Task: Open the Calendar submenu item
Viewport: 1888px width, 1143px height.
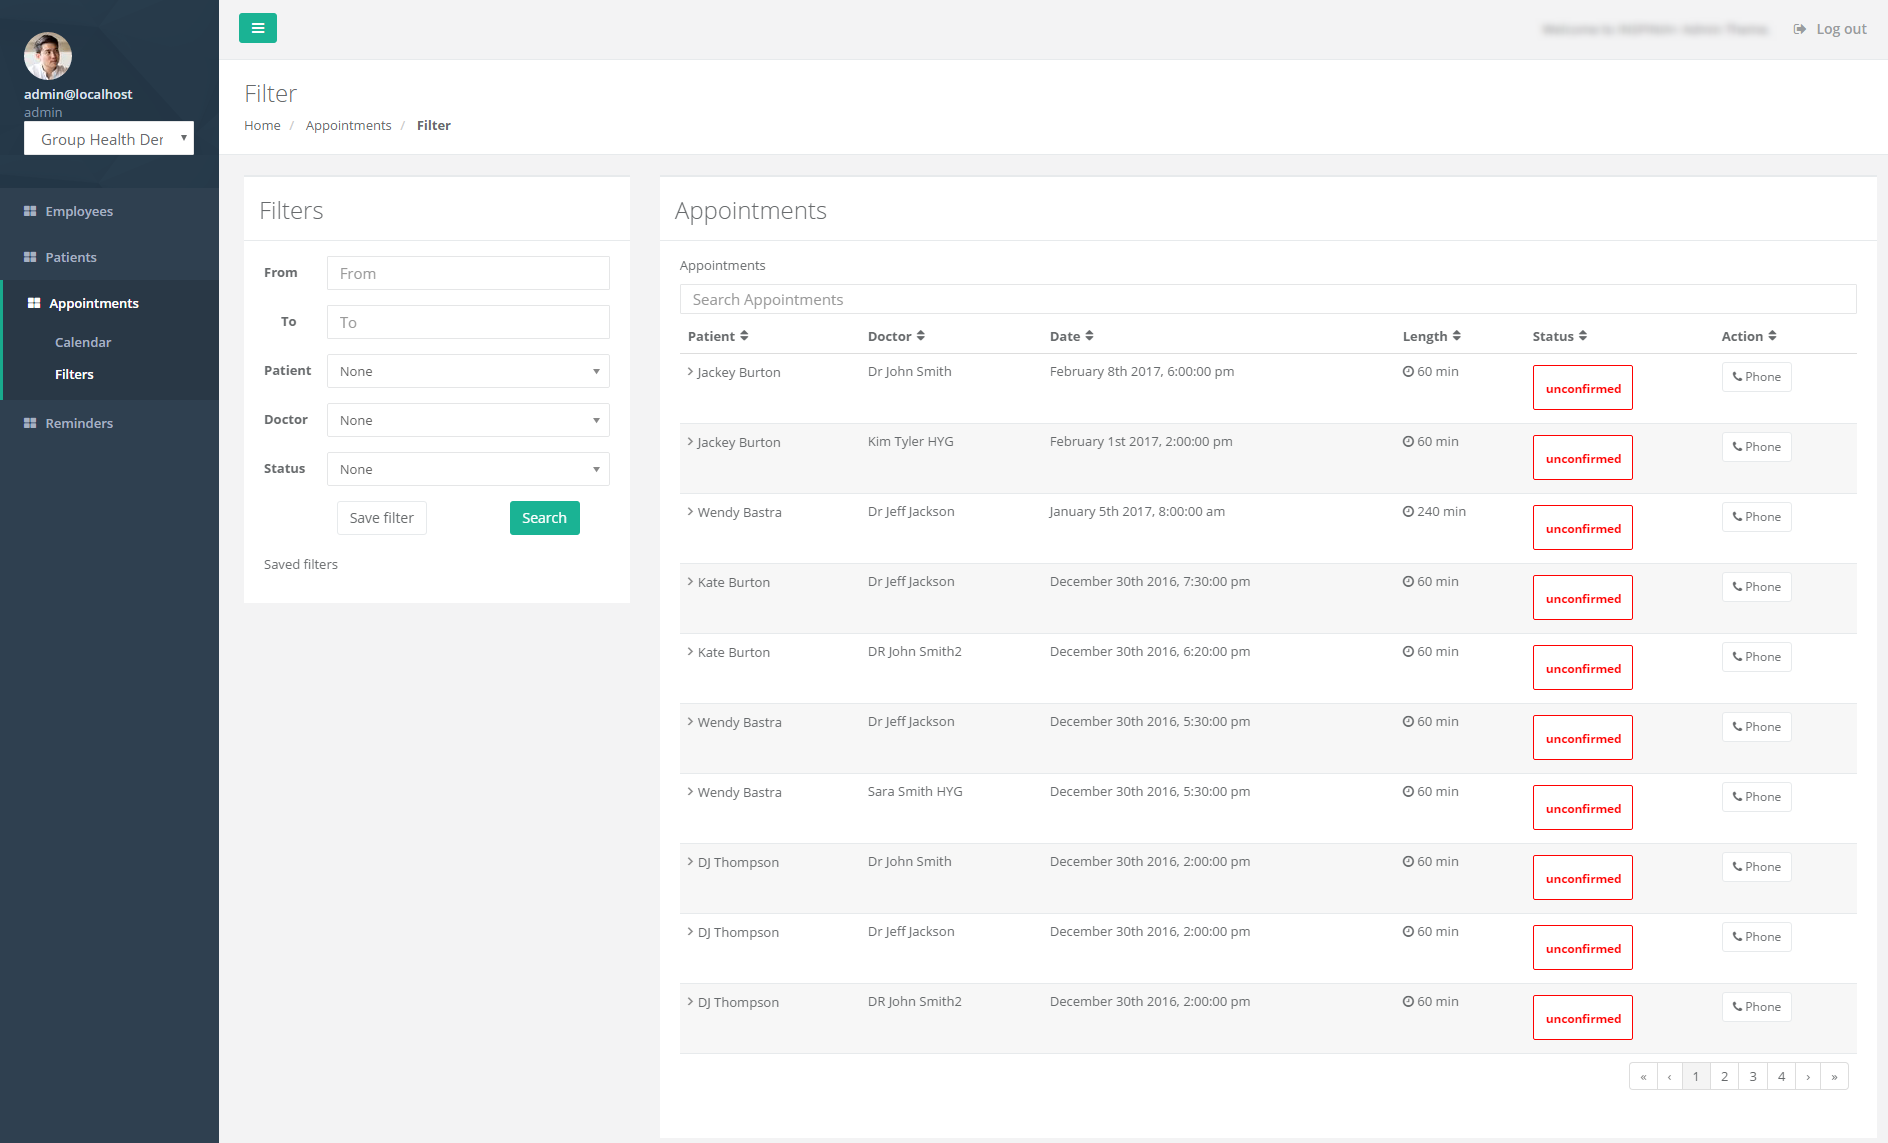Action: [x=83, y=342]
